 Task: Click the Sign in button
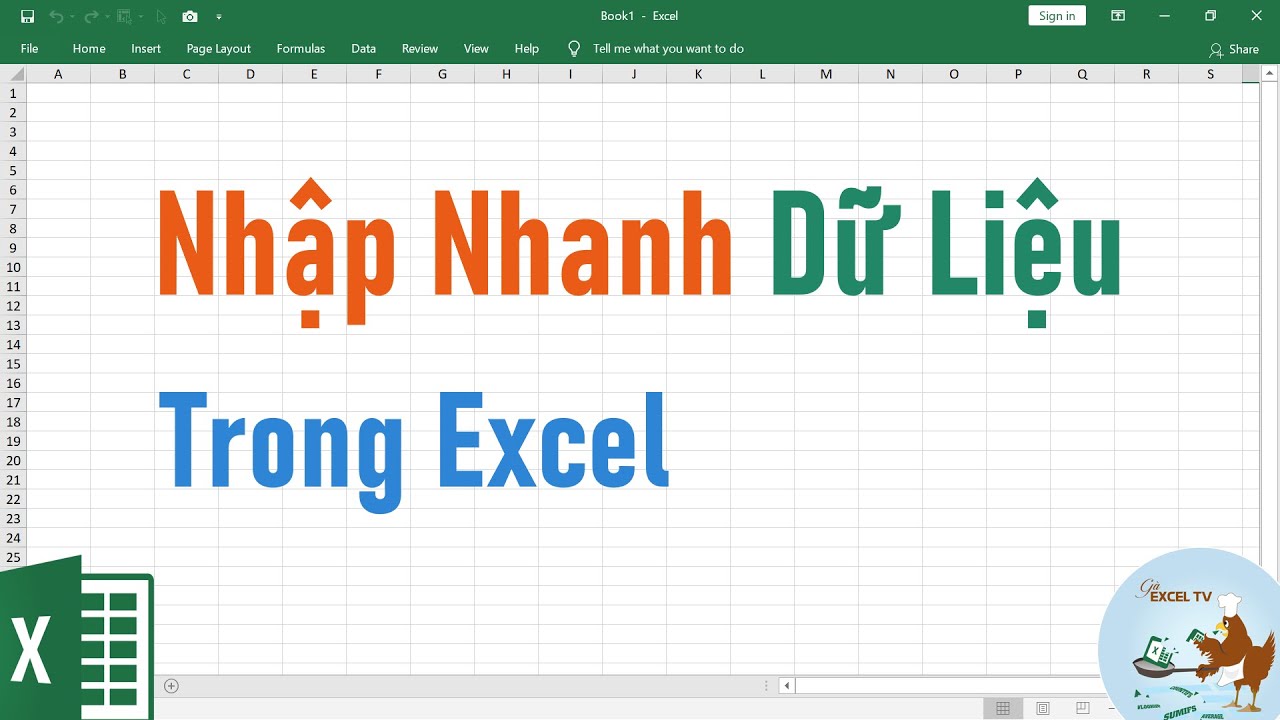(x=1057, y=15)
